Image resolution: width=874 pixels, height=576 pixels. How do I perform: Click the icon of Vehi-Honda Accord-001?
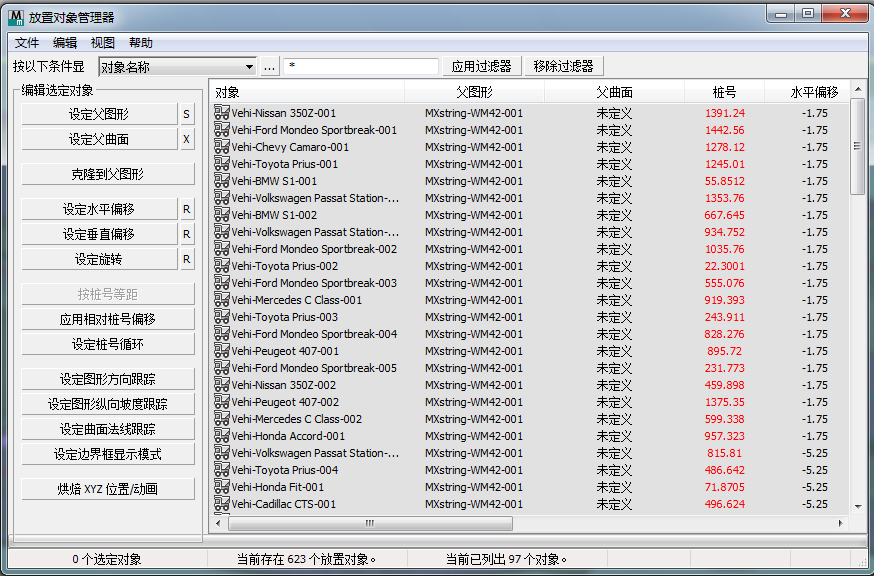point(221,436)
